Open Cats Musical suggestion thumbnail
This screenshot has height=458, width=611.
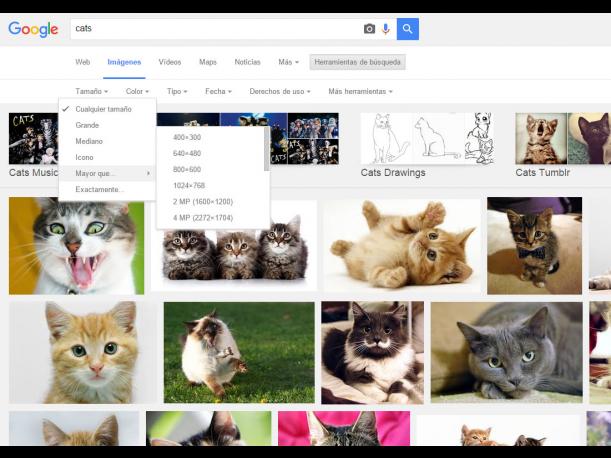click(x=34, y=138)
